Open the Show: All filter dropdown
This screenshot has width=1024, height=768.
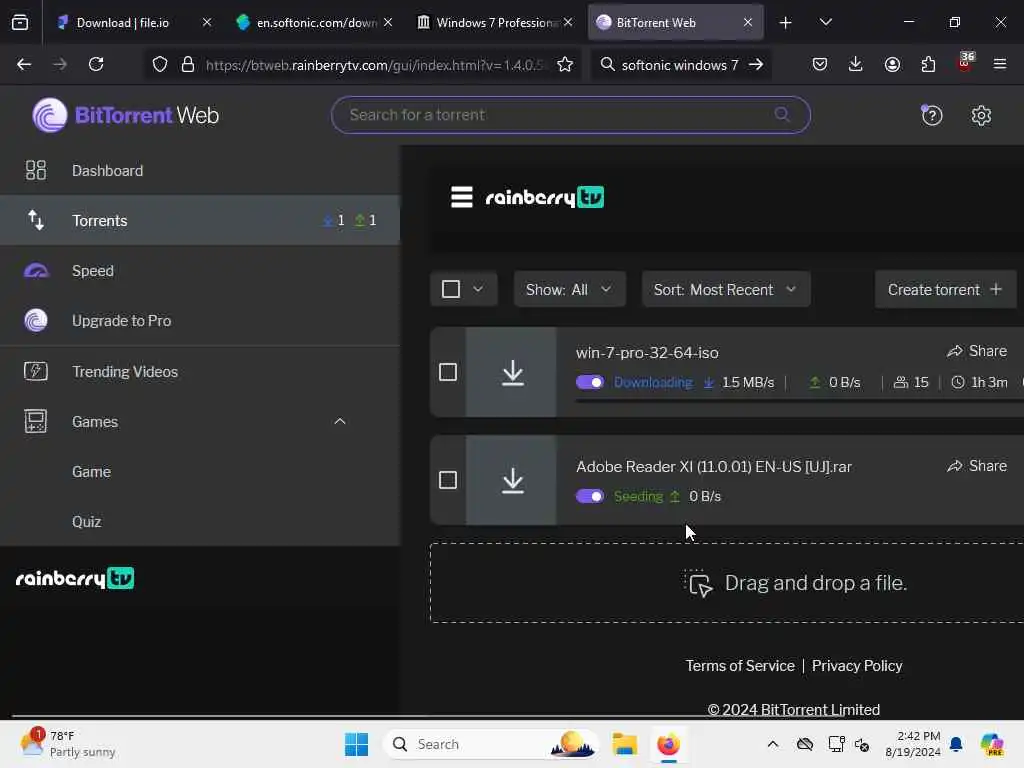coord(569,289)
